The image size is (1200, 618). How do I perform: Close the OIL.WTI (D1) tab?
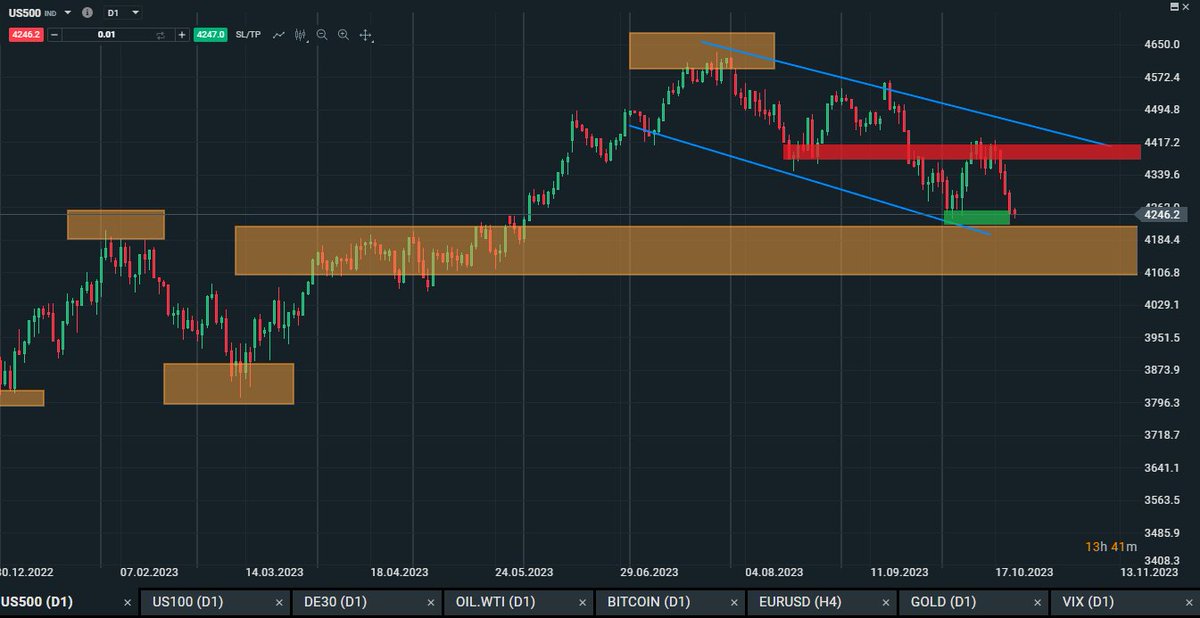click(582, 603)
